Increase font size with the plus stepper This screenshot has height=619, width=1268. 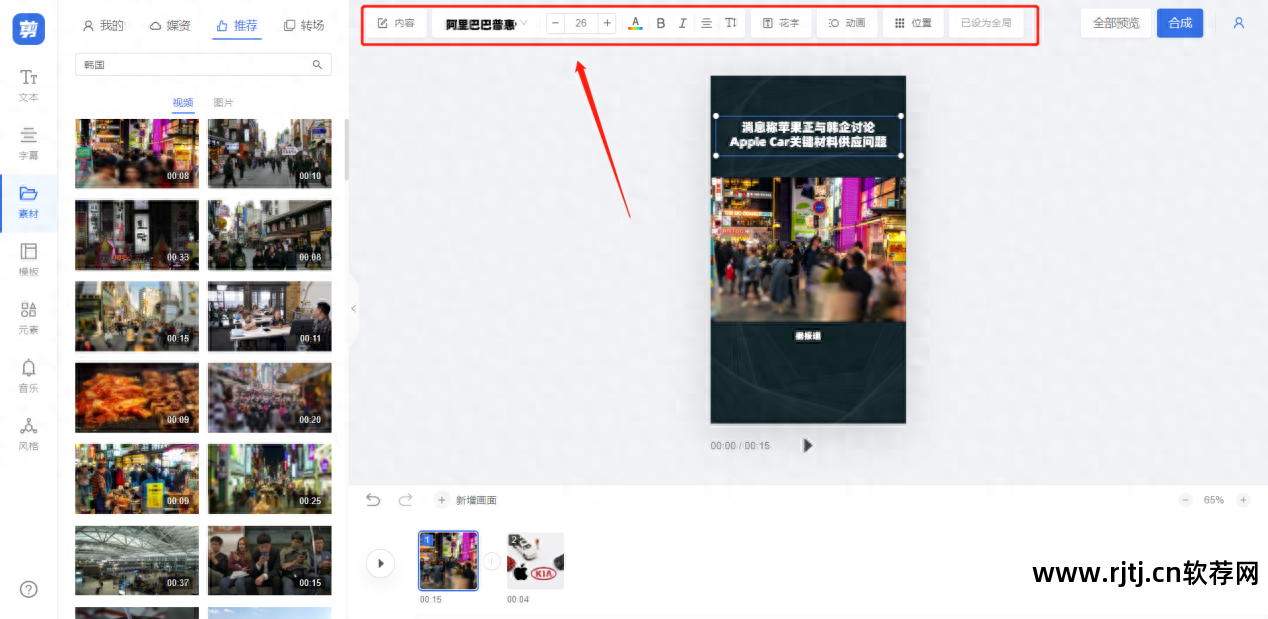606,22
